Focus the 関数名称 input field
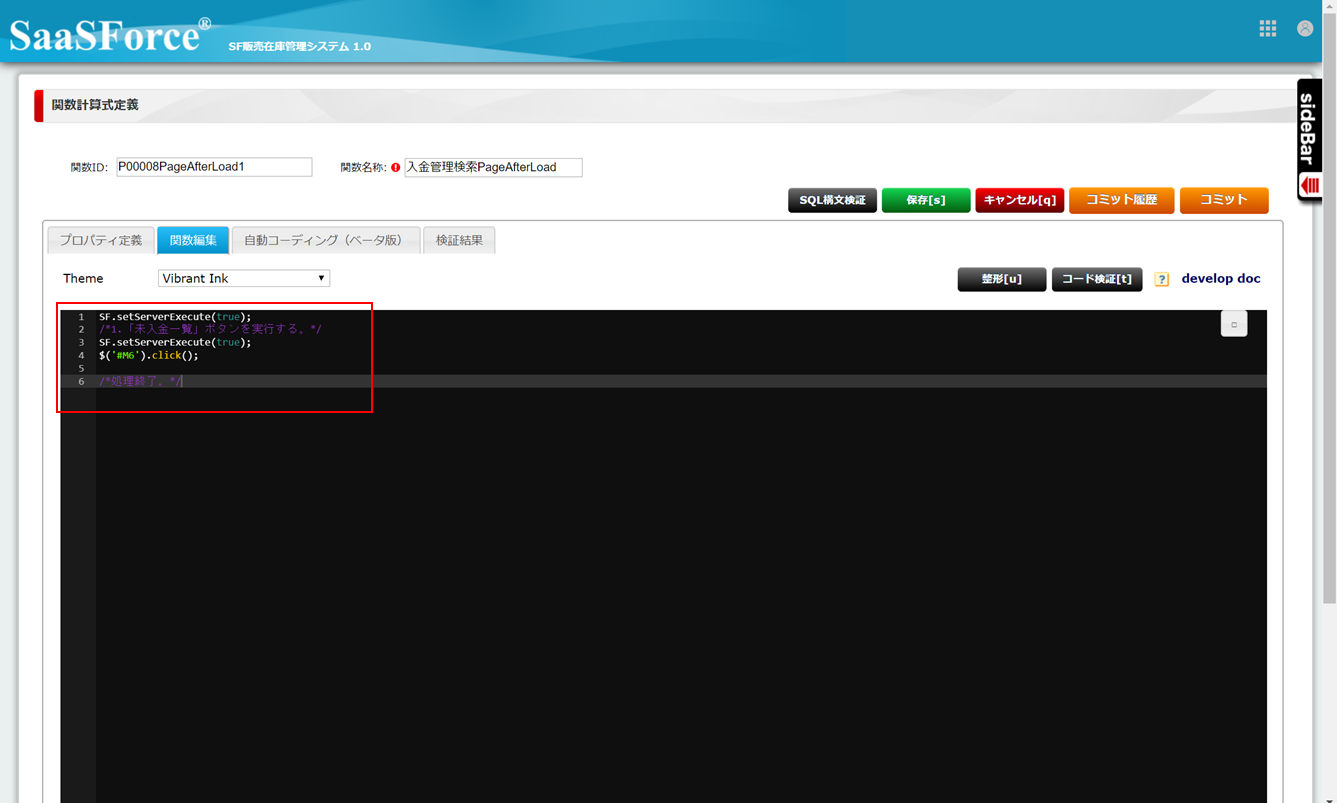The image size is (1337, 803). point(493,167)
